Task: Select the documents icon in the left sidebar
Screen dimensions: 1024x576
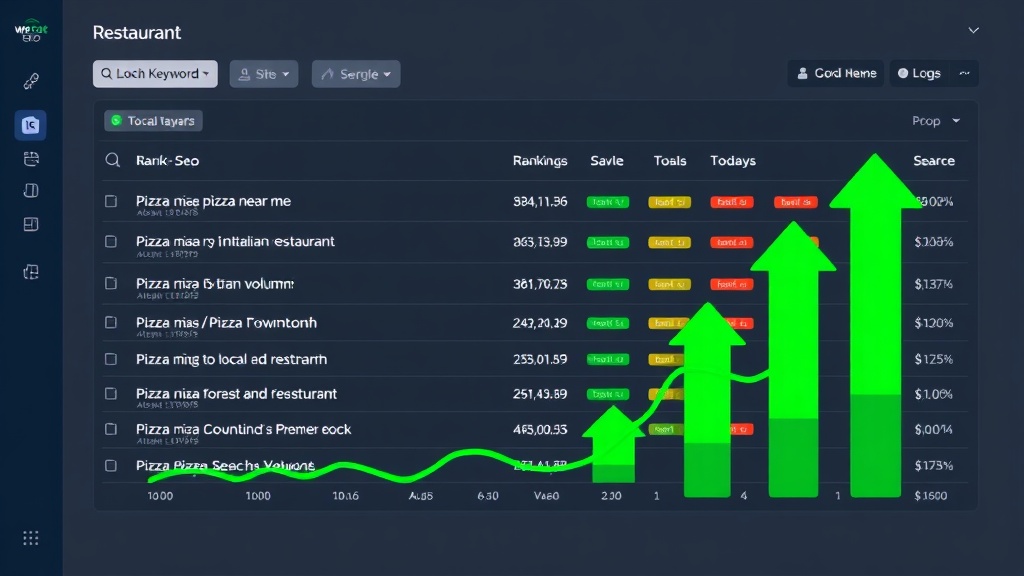Action: point(30,190)
